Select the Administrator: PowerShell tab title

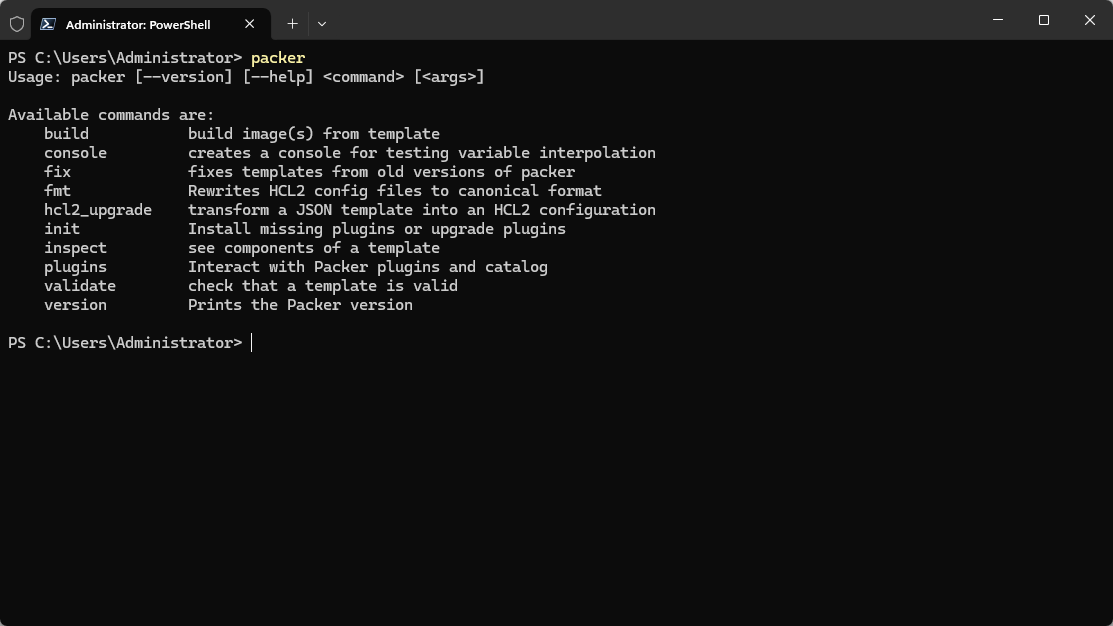(138, 24)
